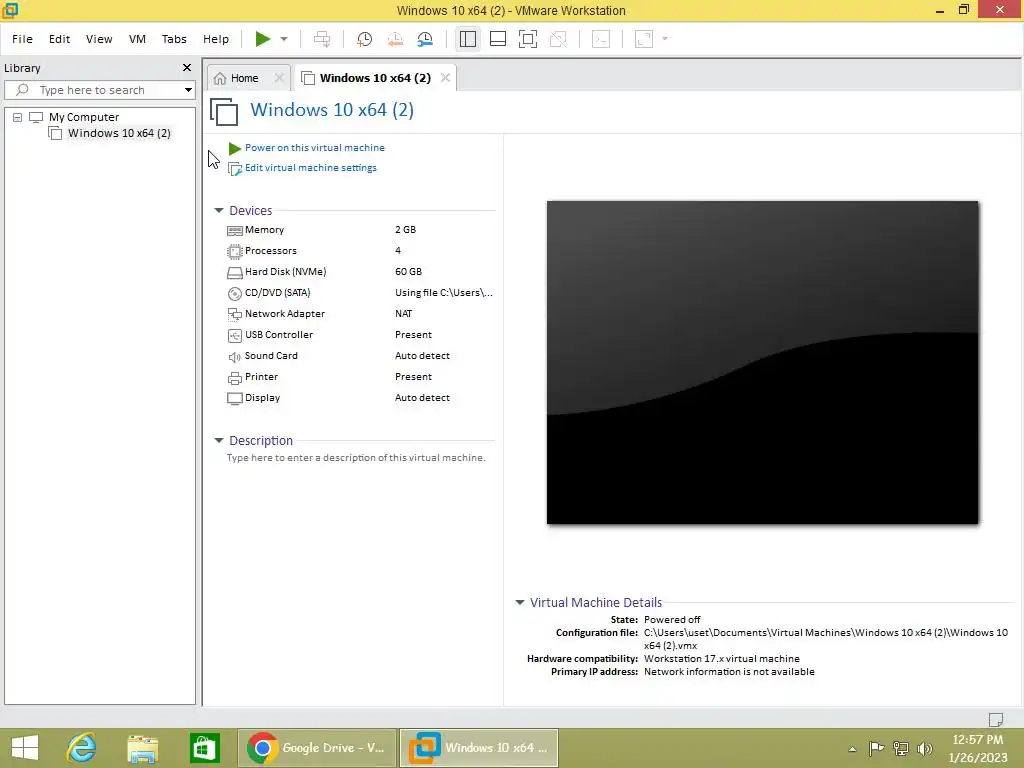Click the "Using file C:\Users\..." value
This screenshot has height=768, width=1024.
(443, 293)
